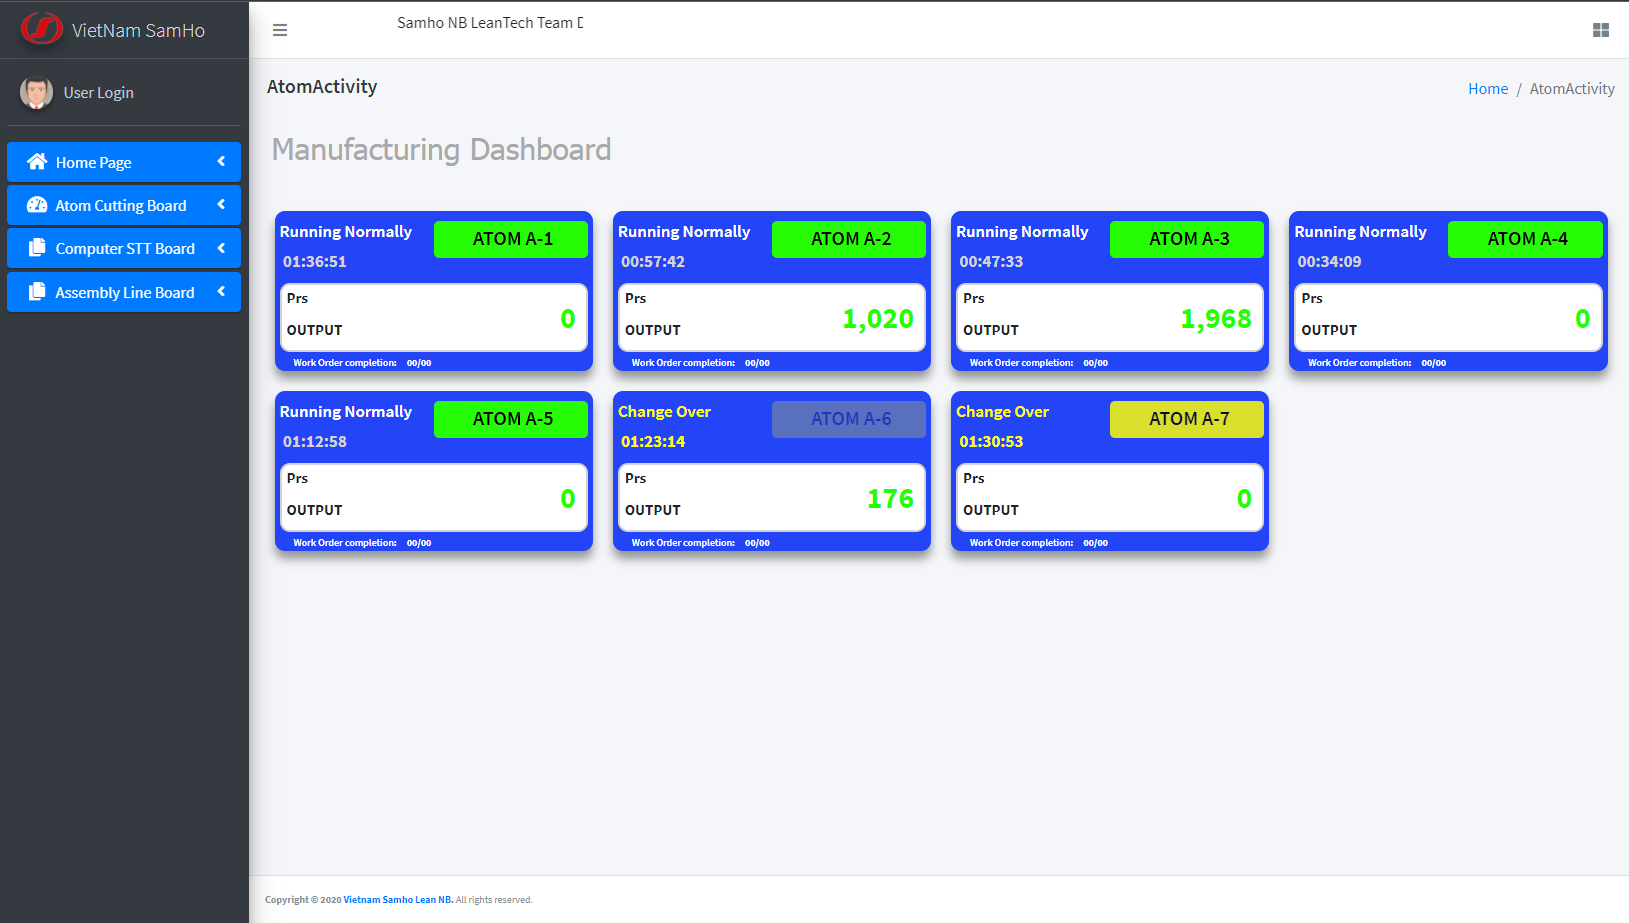Click the VietNam SamHo logo icon
Viewport: 1629px width, 923px height.
[x=42, y=29]
